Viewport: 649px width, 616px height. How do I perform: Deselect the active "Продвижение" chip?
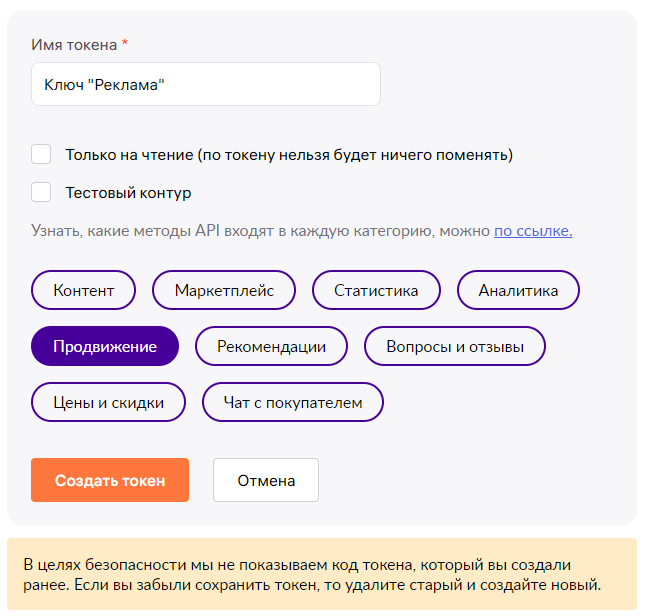coord(105,347)
